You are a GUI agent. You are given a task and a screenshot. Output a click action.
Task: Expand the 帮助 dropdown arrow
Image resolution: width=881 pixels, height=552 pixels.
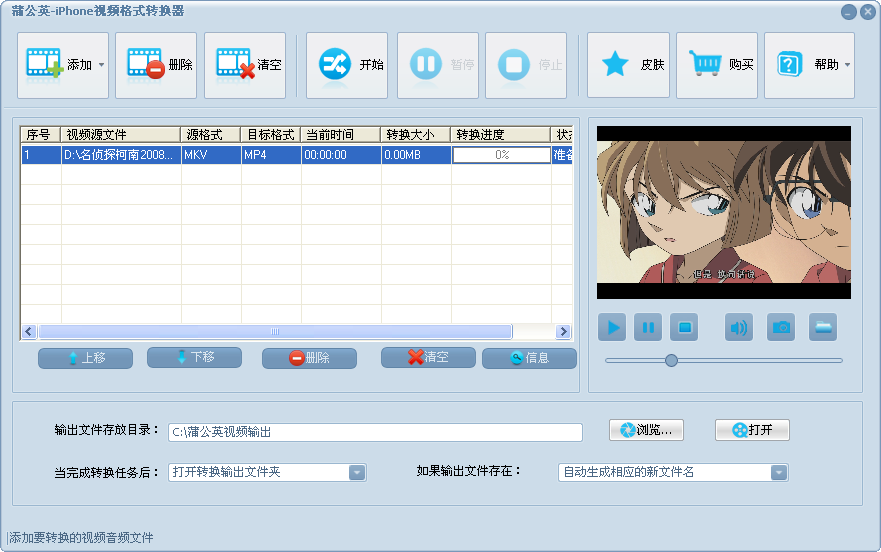click(x=847, y=65)
